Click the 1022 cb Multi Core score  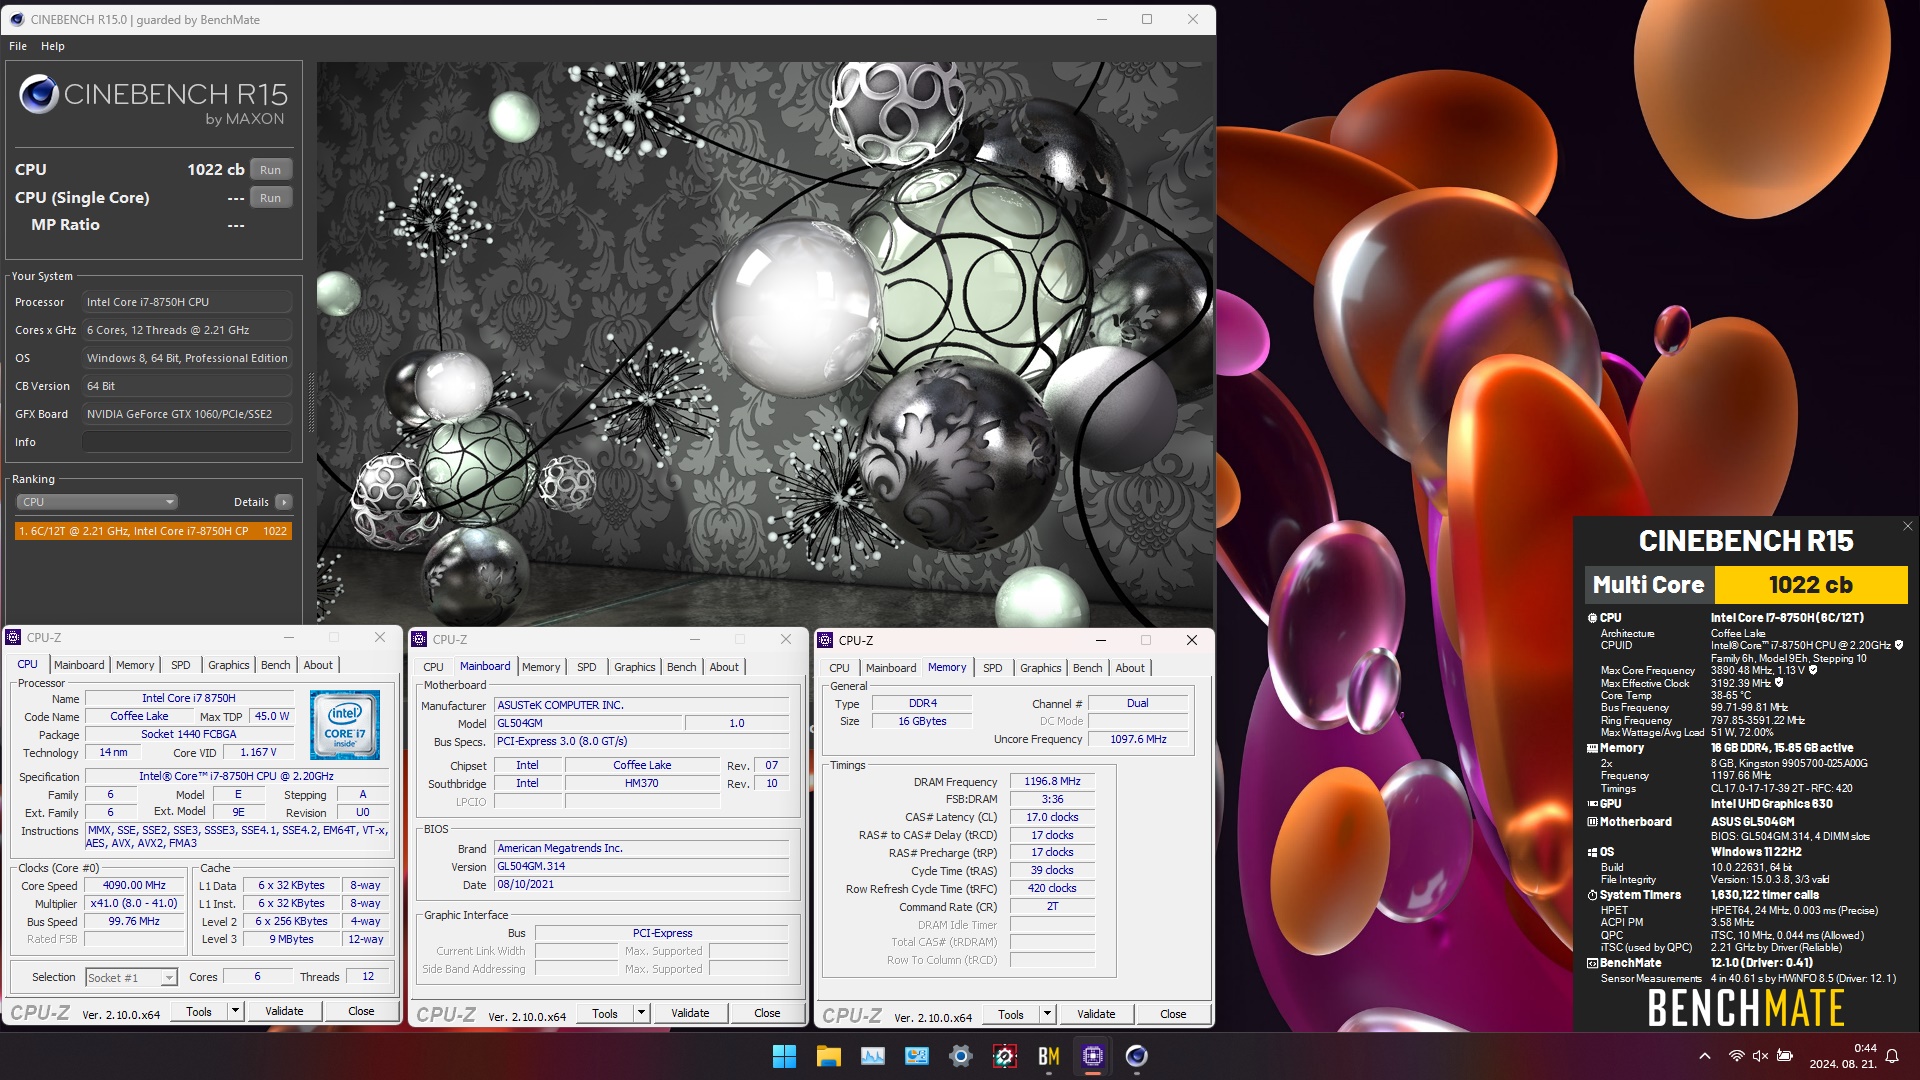(1810, 585)
